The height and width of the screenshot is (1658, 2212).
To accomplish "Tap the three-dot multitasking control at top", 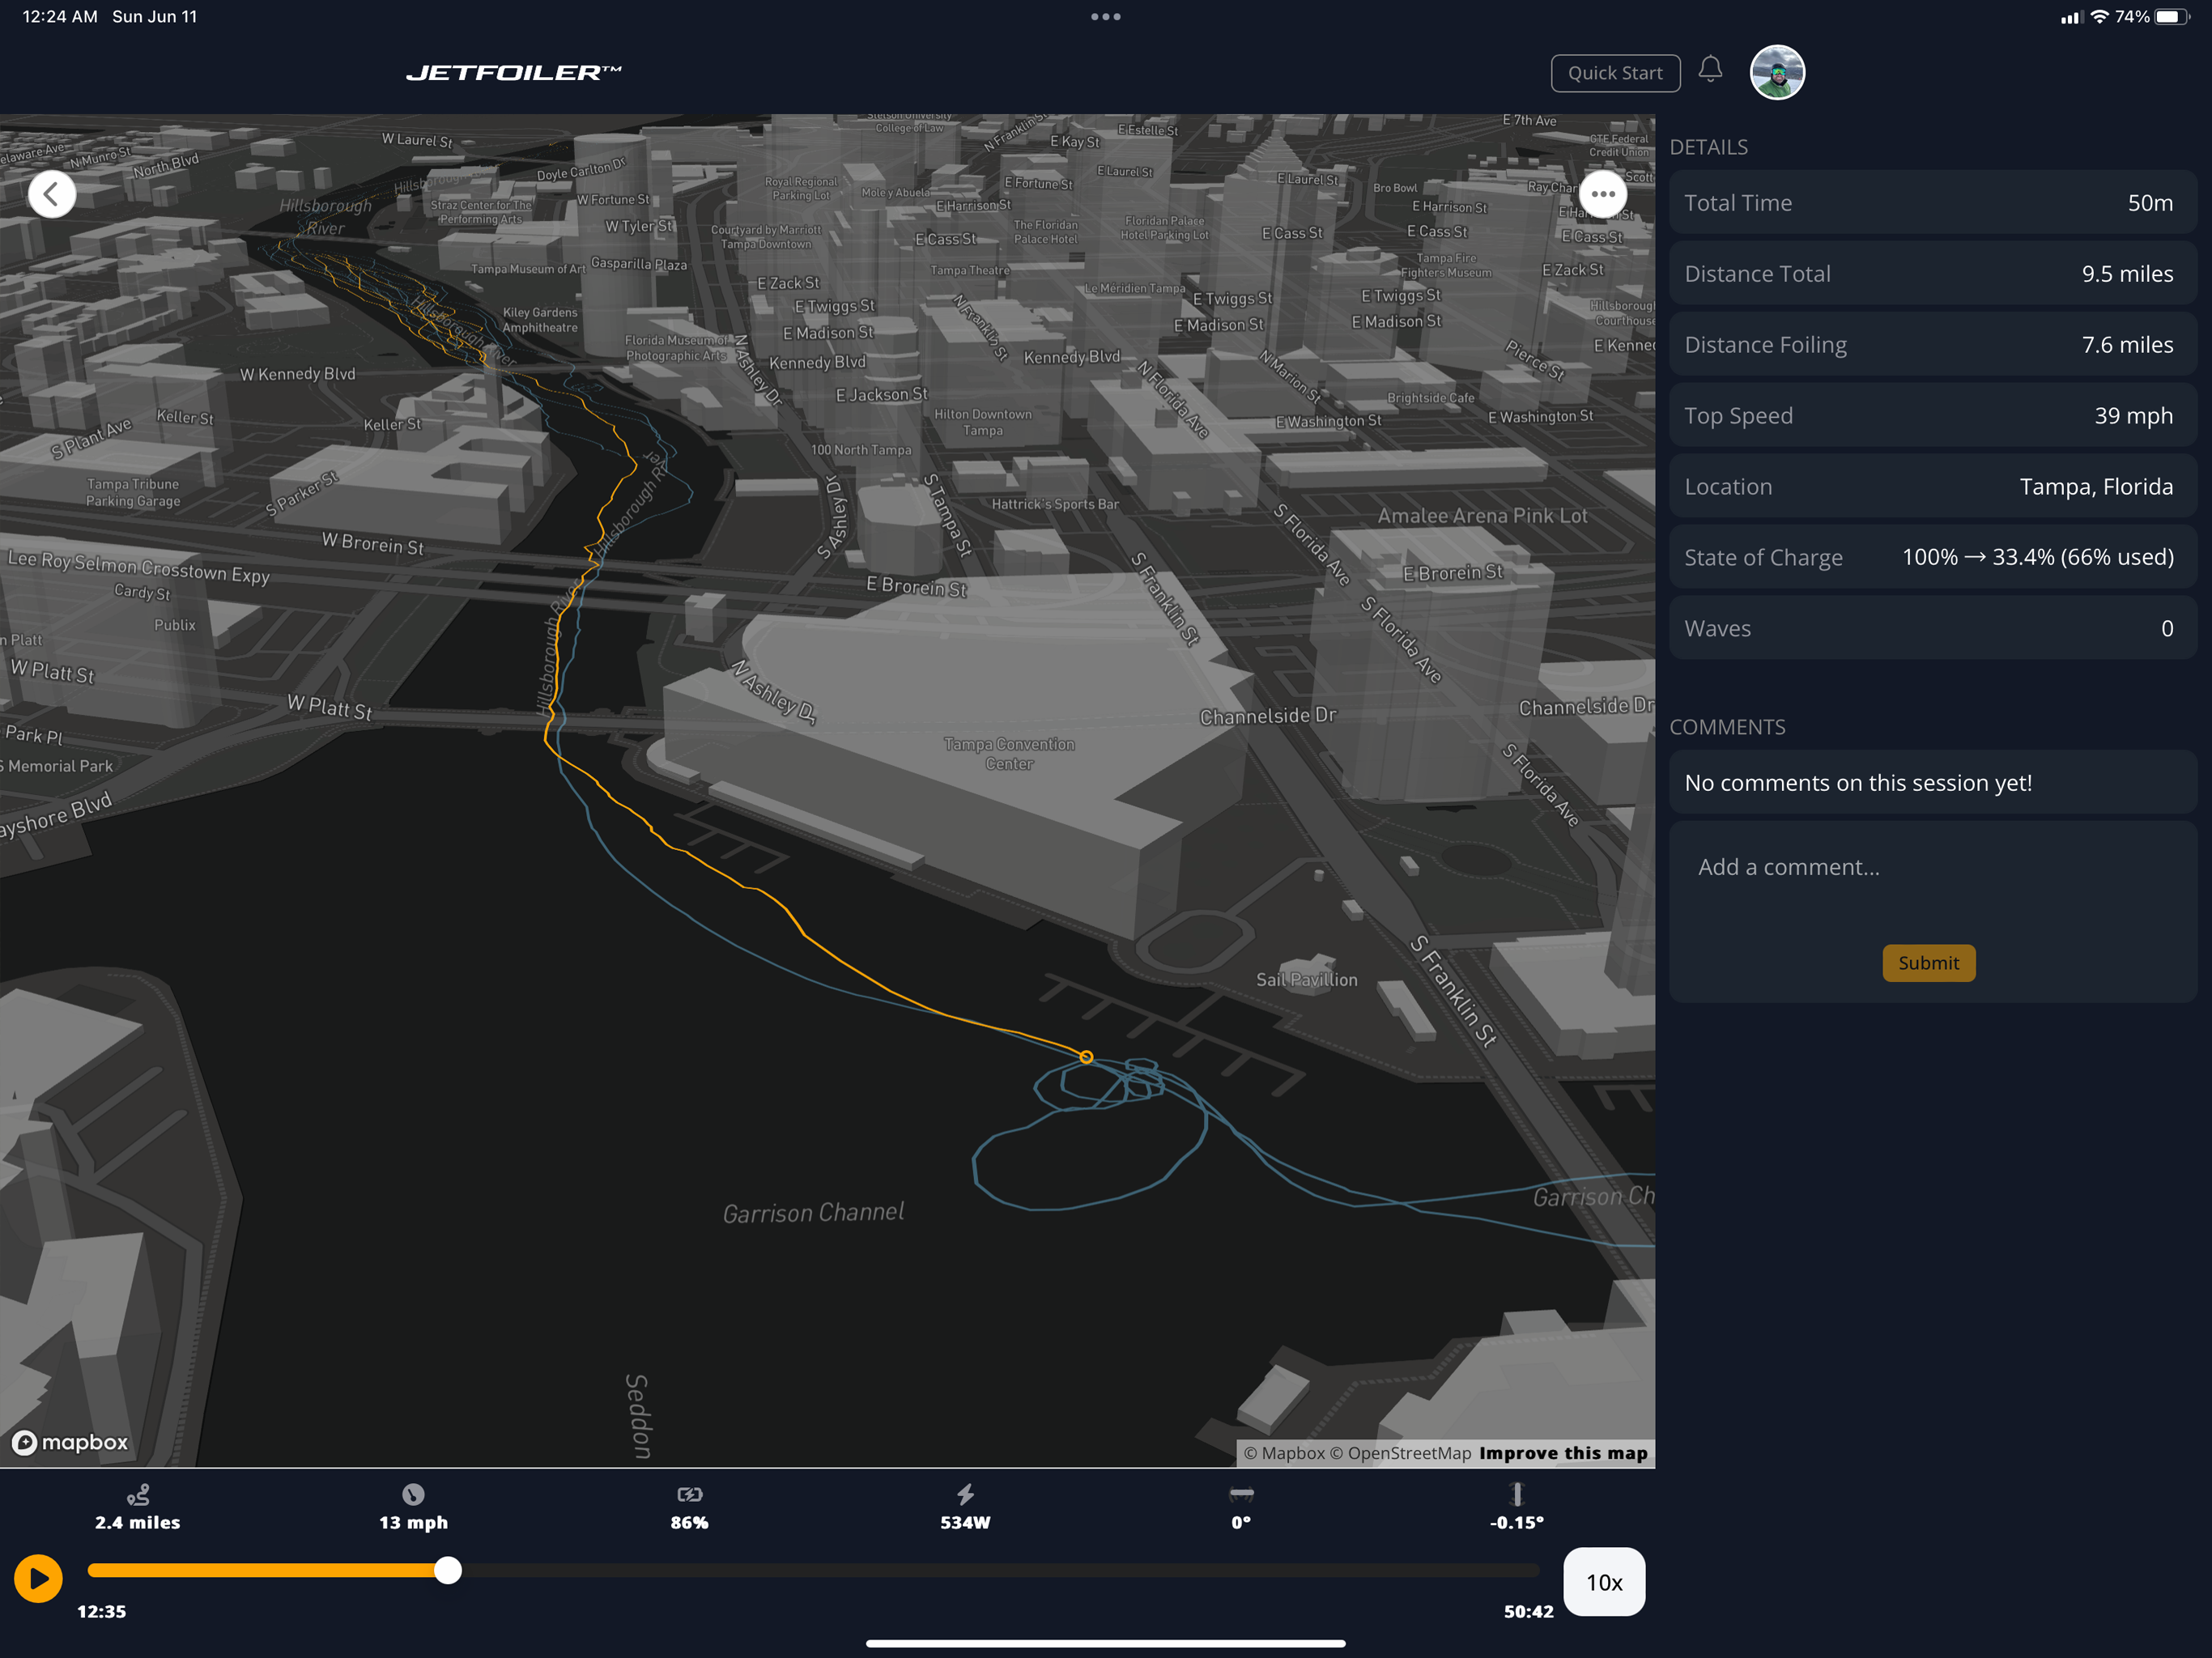I will [1106, 16].
